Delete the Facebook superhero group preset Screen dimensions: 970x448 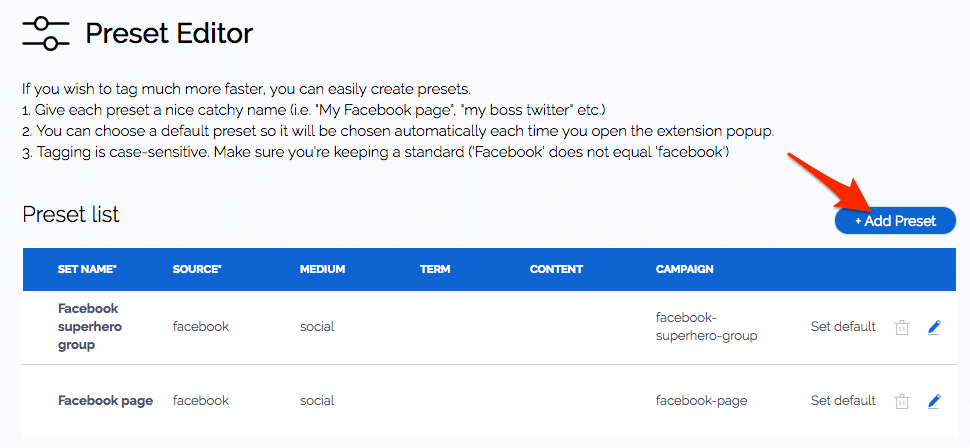[x=901, y=327]
